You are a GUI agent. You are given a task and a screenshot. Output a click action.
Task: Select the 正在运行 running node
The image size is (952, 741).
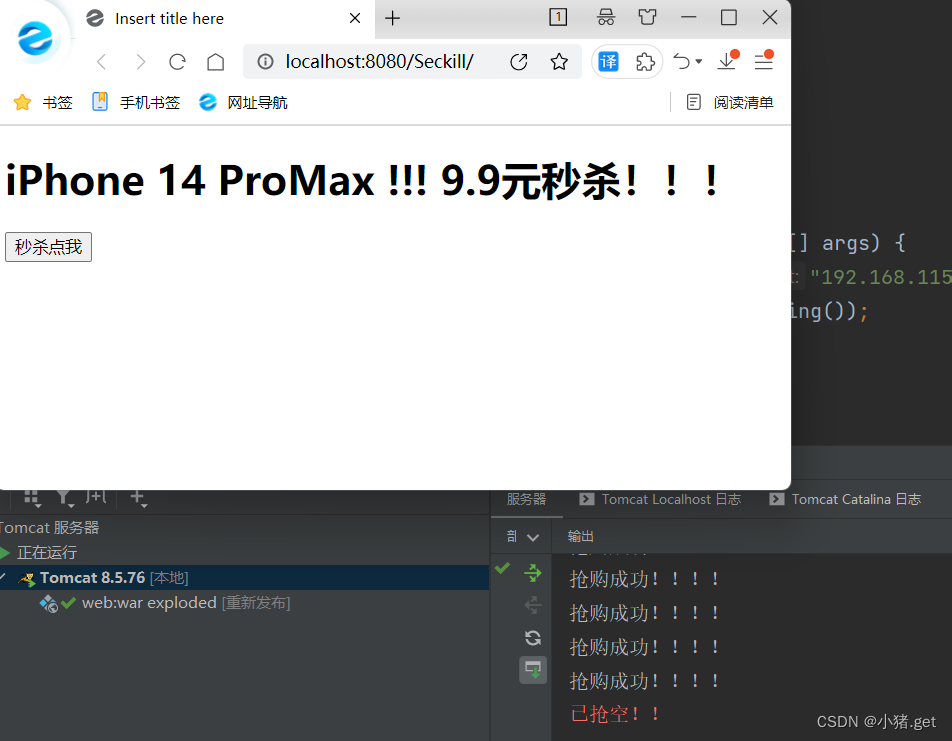click(47, 552)
